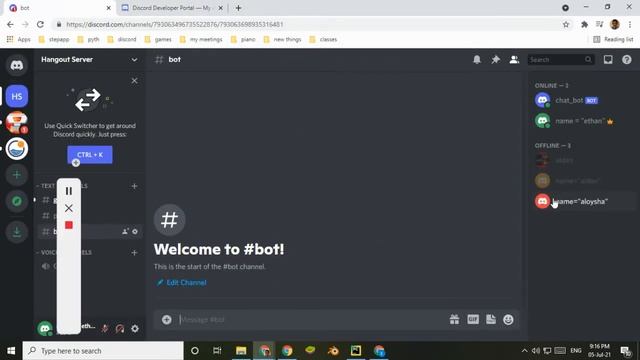Click Edit Channel link
Viewport: 640px width, 360px height.
point(182,282)
